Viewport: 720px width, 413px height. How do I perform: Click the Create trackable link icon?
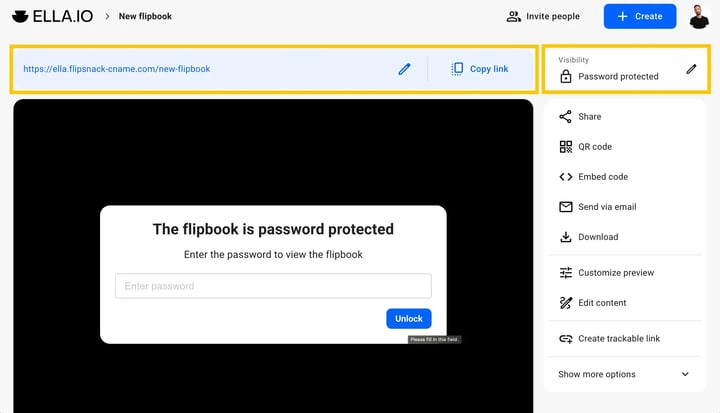click(566, 339)
